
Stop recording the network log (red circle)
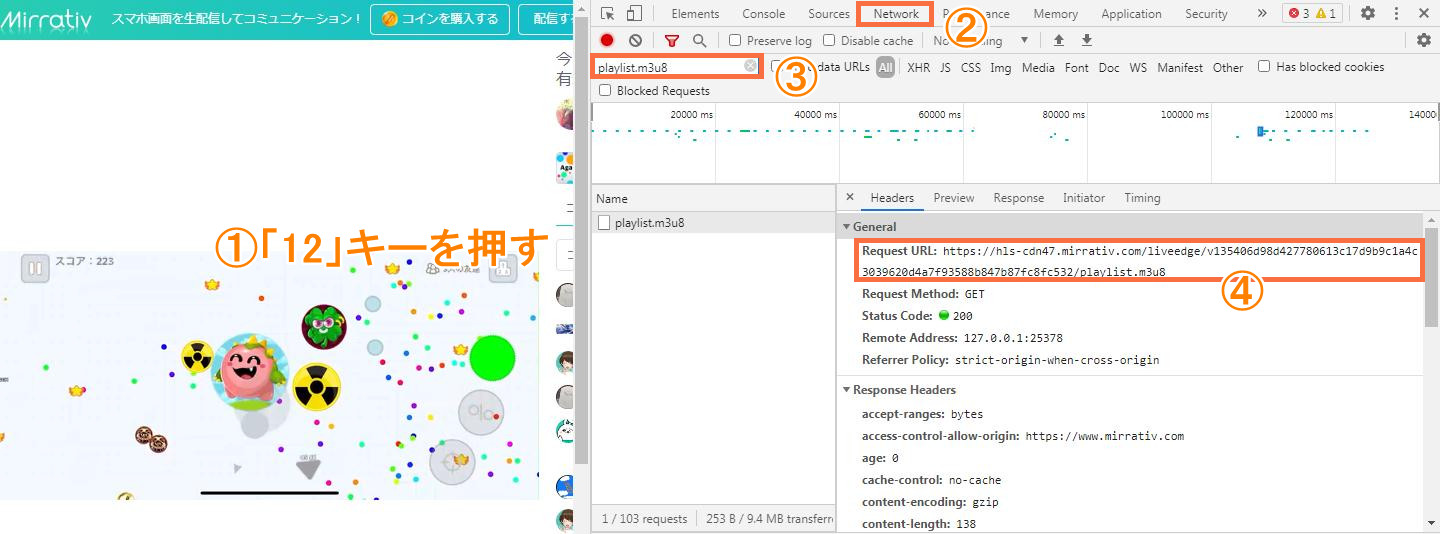607,41
